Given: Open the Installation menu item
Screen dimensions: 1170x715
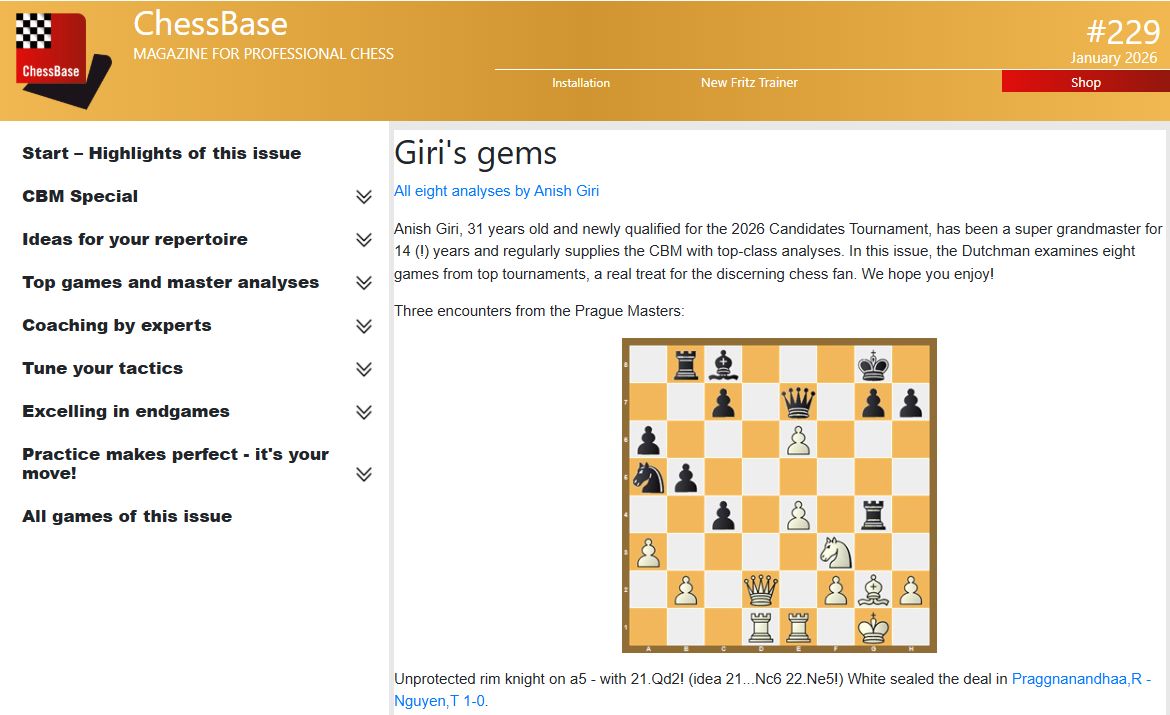Looking at the screenshot, I should pos(581,83).
